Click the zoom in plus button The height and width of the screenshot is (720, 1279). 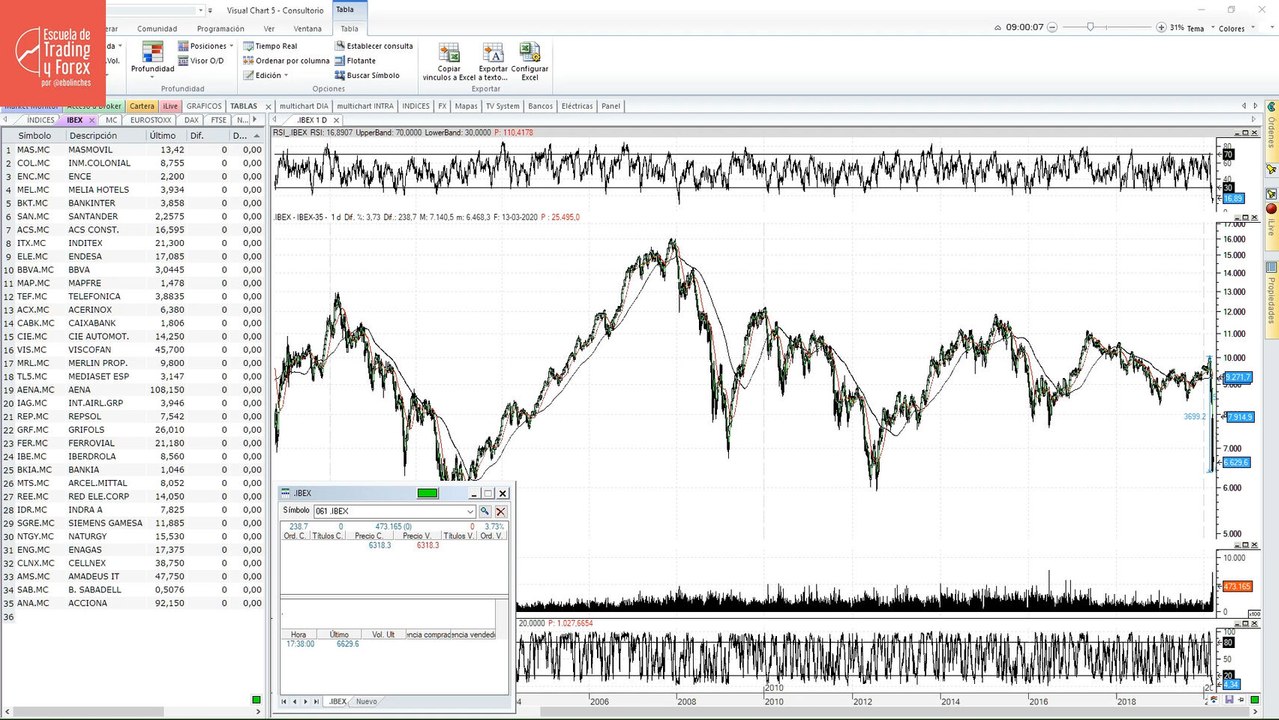(x=1160, y=27)
